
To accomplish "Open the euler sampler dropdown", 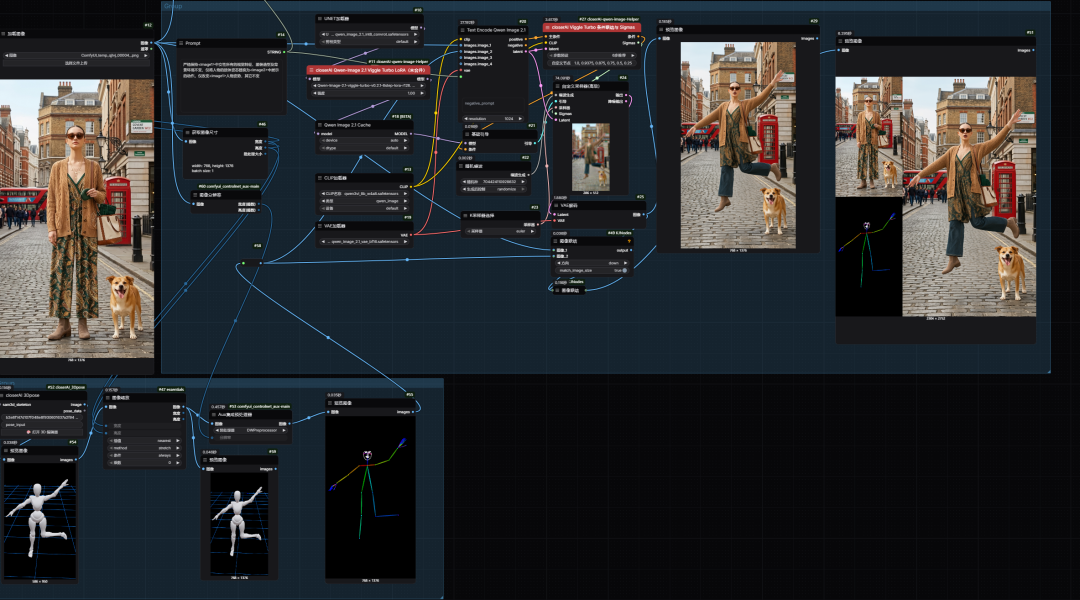I will [501, 231].
